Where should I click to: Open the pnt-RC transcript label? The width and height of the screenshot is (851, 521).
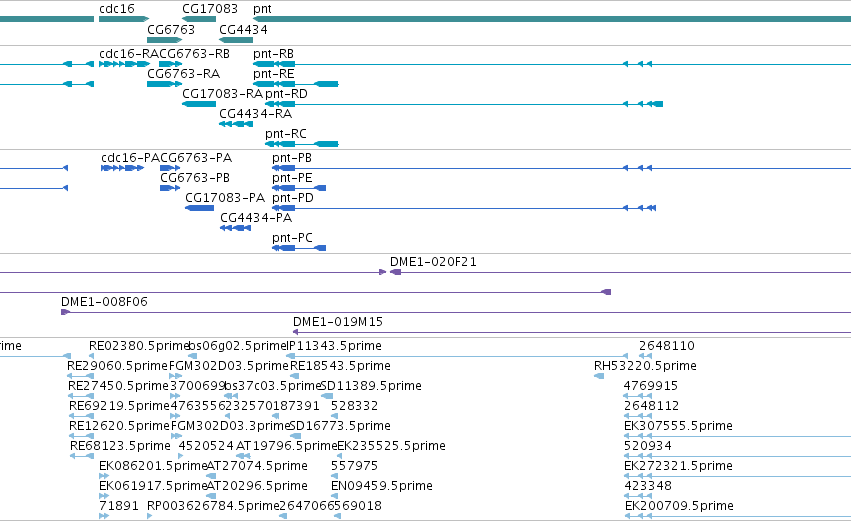286,134
